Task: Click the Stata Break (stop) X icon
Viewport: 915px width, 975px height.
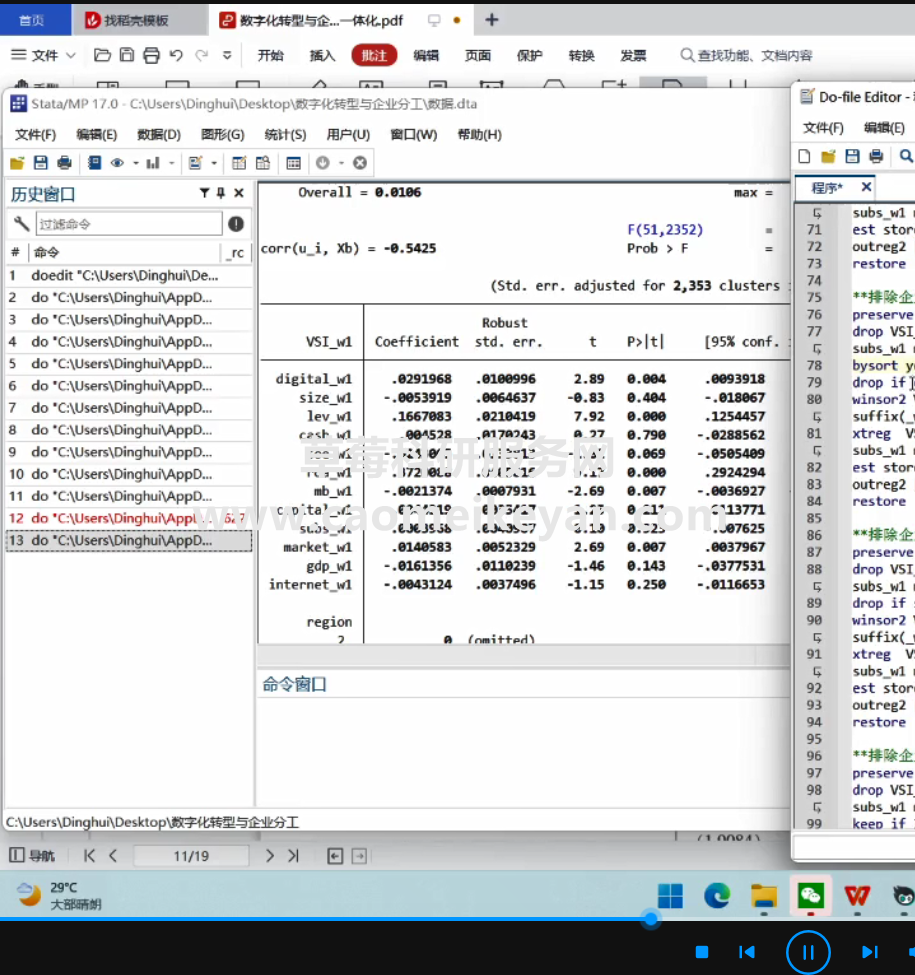Action: 360,163
